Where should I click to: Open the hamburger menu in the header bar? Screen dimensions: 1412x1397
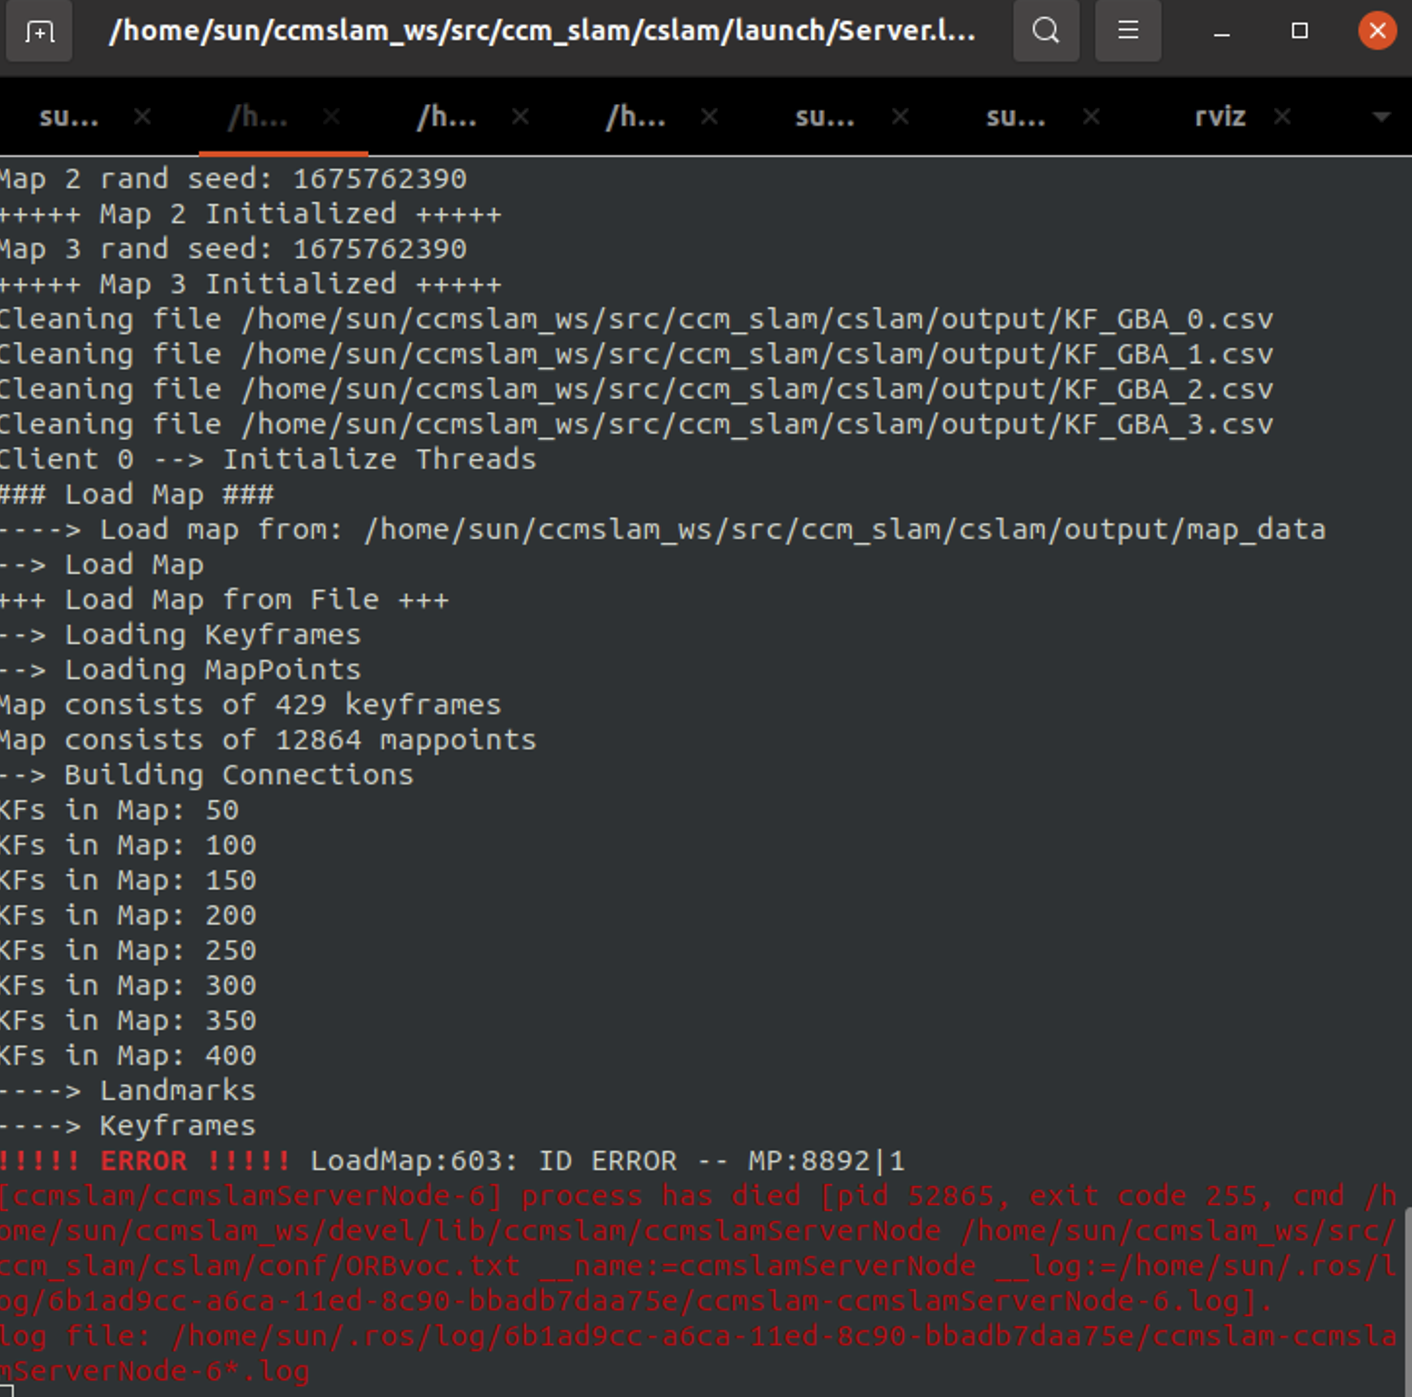(x=1128, y=31)
